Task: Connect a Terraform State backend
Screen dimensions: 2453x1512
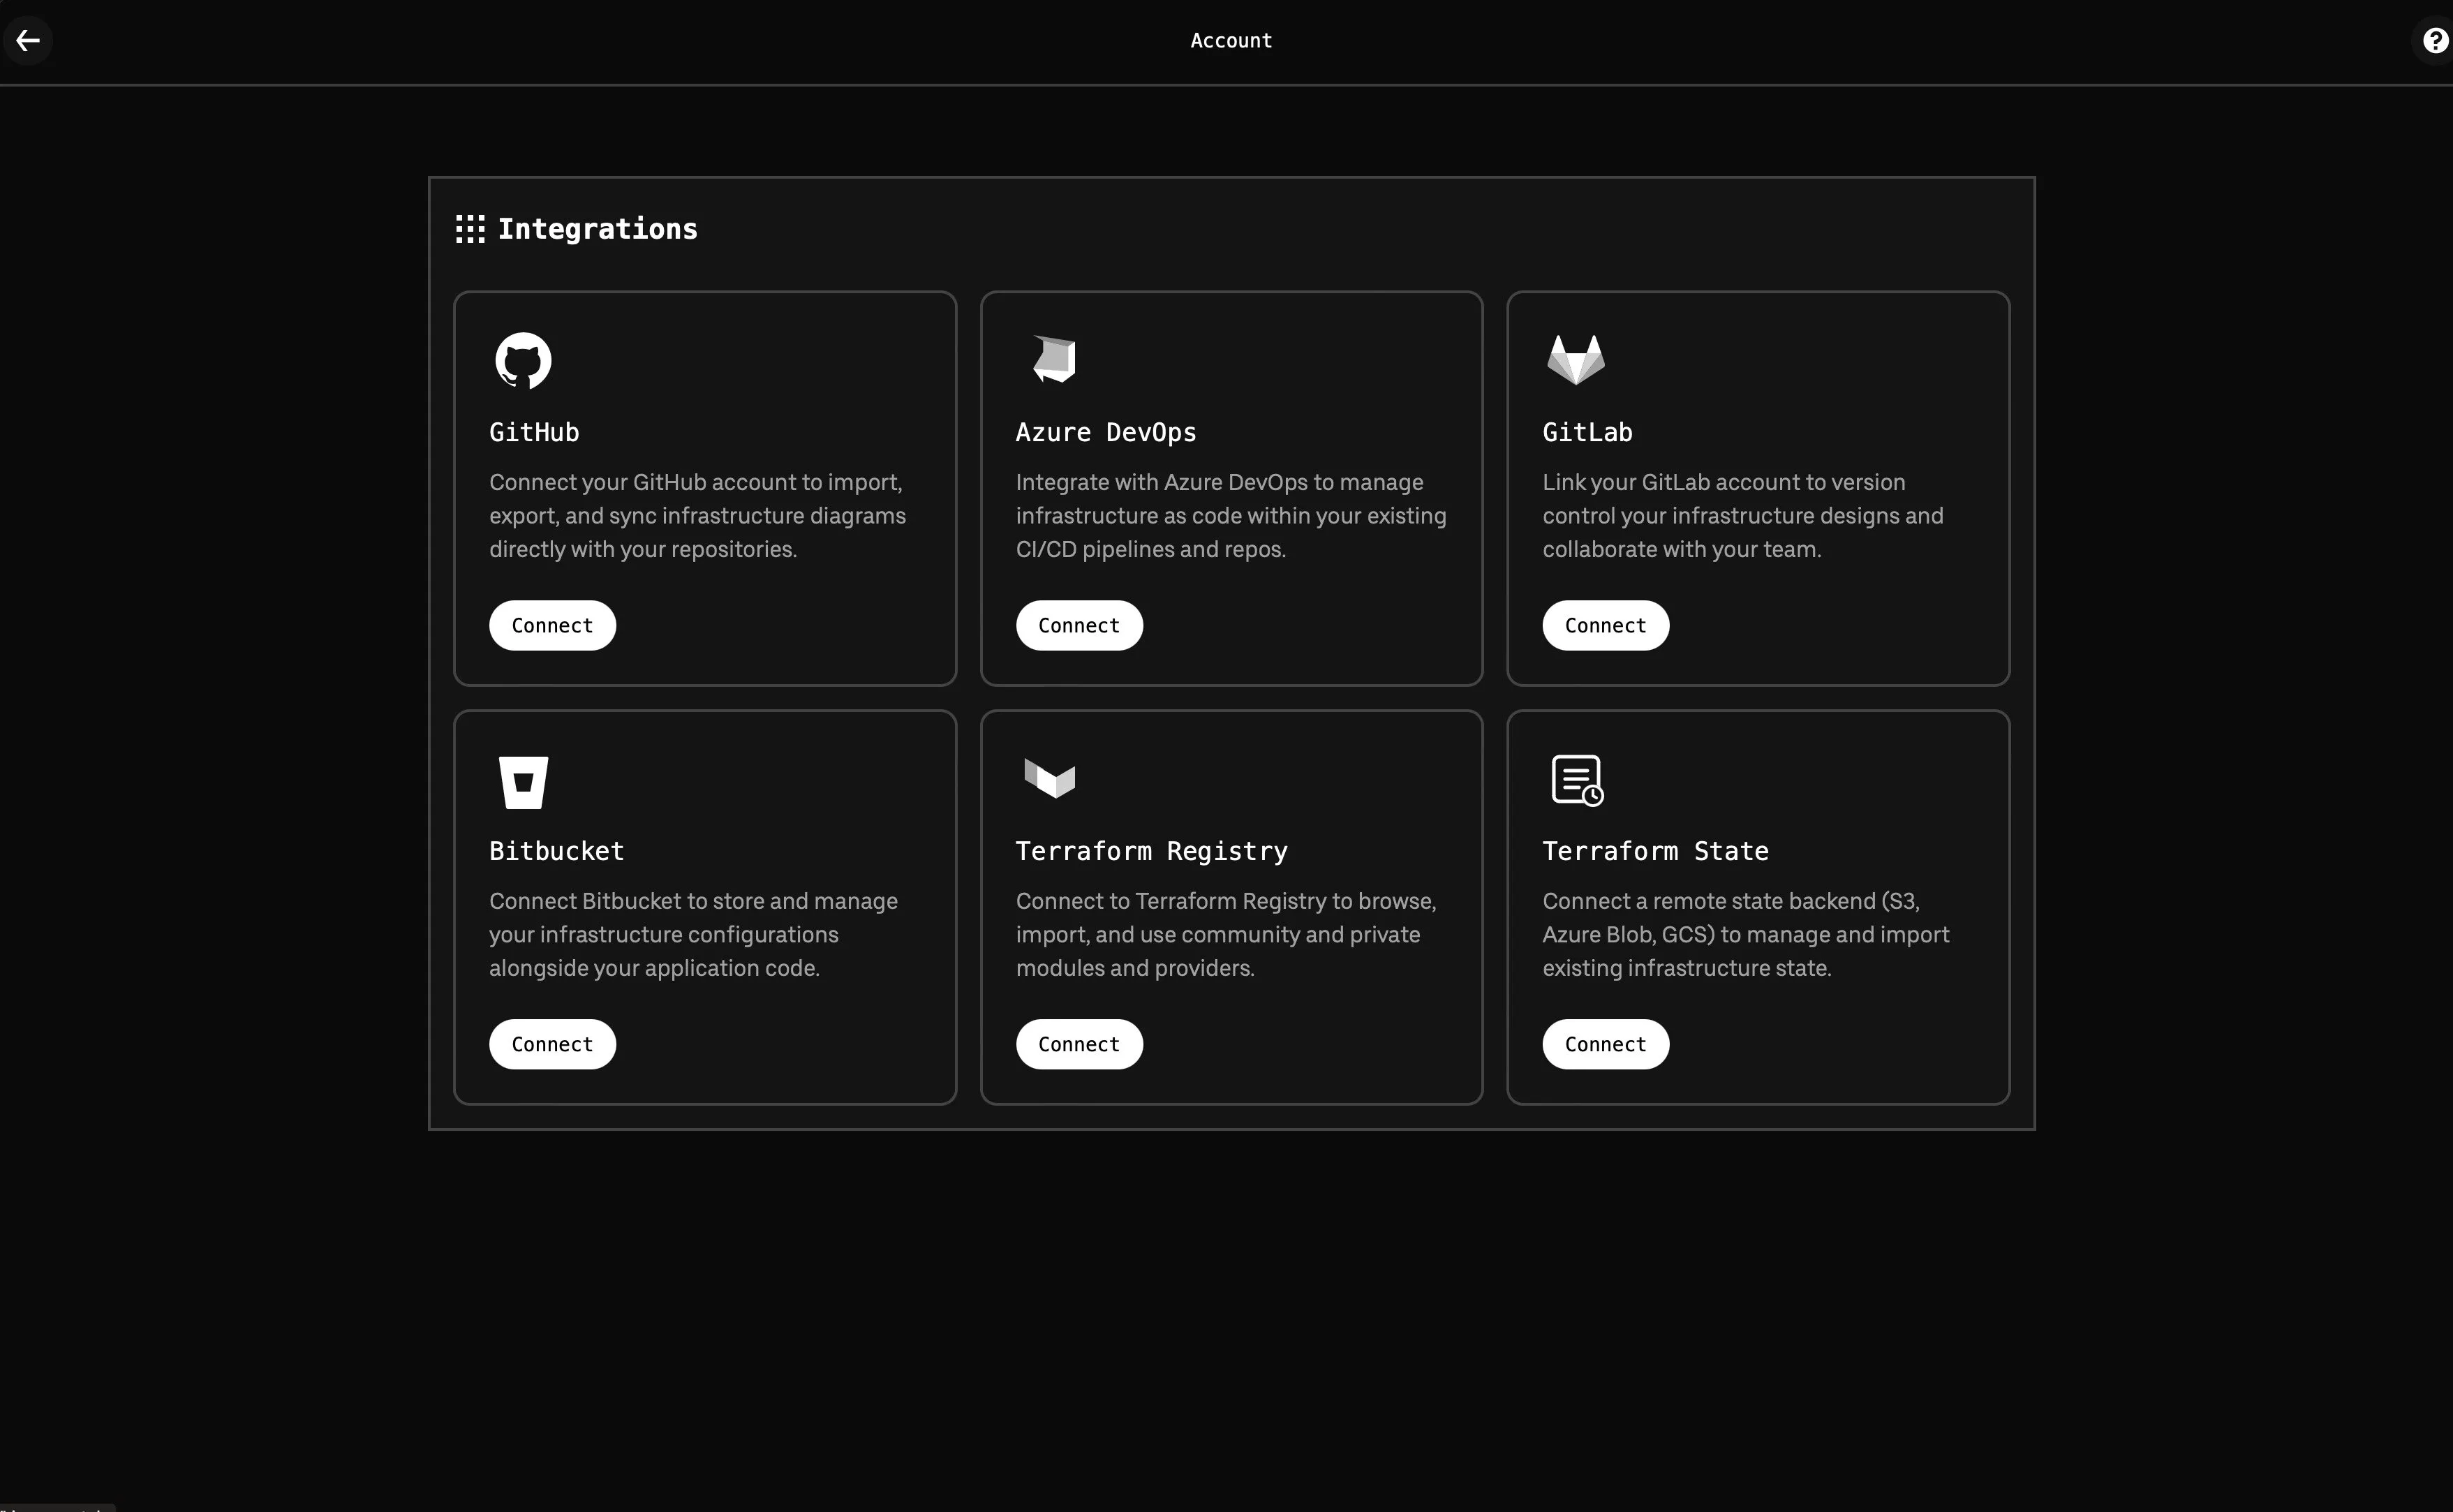Action: (x=1604, y=1044)
